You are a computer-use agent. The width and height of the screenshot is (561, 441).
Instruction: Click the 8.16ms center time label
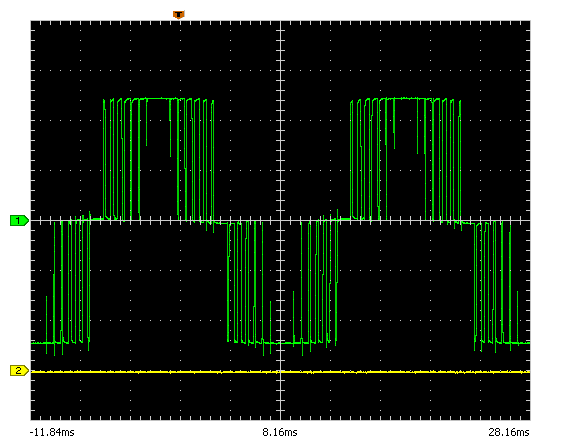click(x=280, y=432)
